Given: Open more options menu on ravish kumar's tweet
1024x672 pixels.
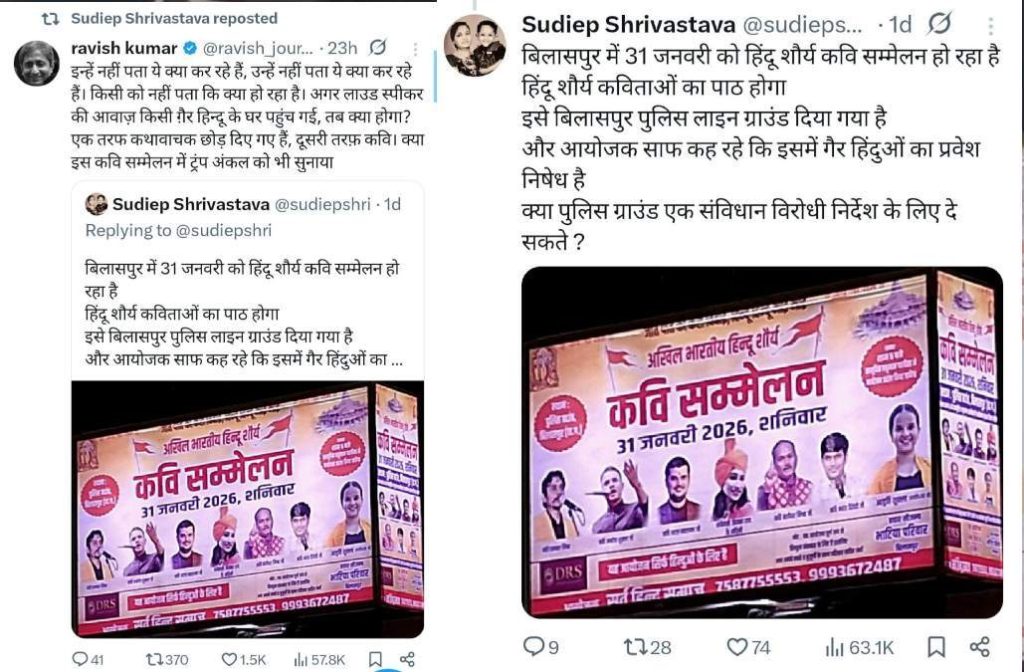Looking at the screenshot, I should (x=415, y=48).
